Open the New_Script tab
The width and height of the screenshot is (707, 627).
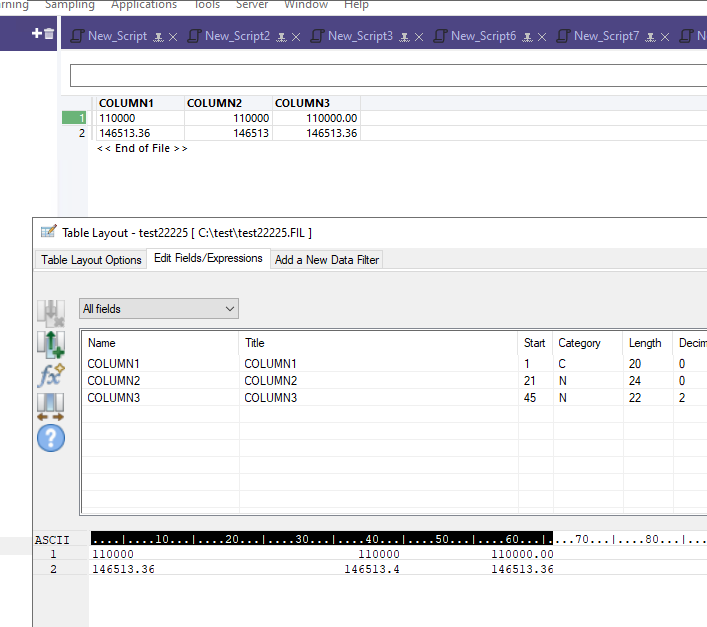tap(117, 36)
